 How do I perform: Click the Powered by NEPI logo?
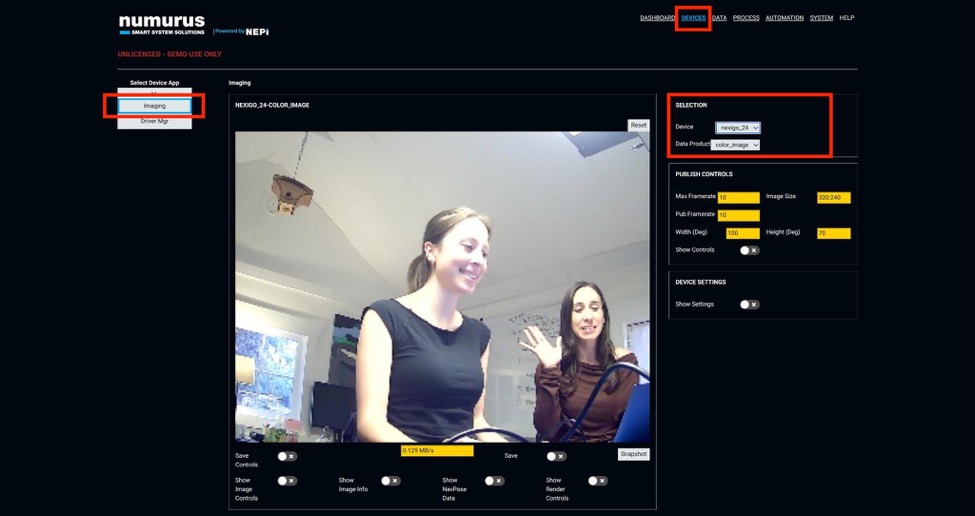click(241, 32)
